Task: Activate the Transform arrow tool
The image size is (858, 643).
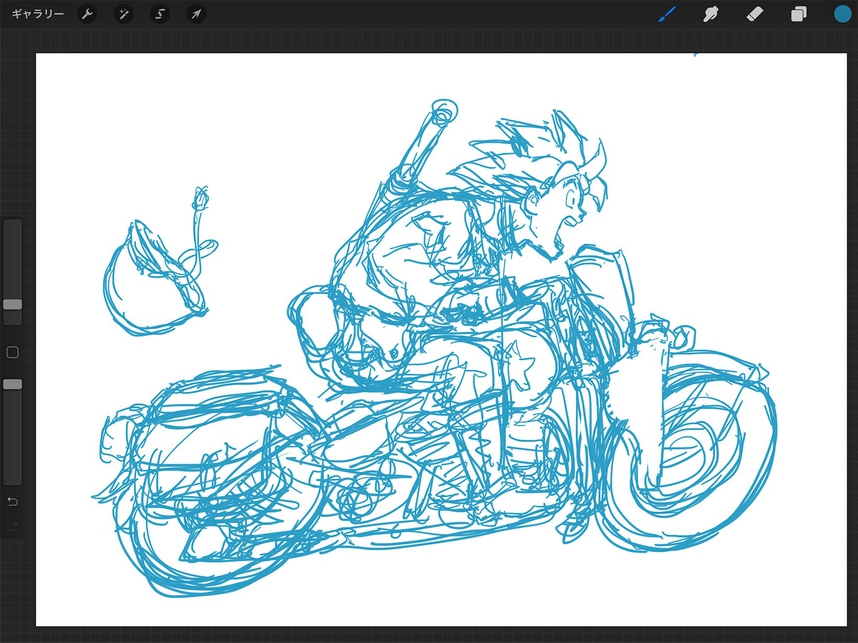Action: 196,14
